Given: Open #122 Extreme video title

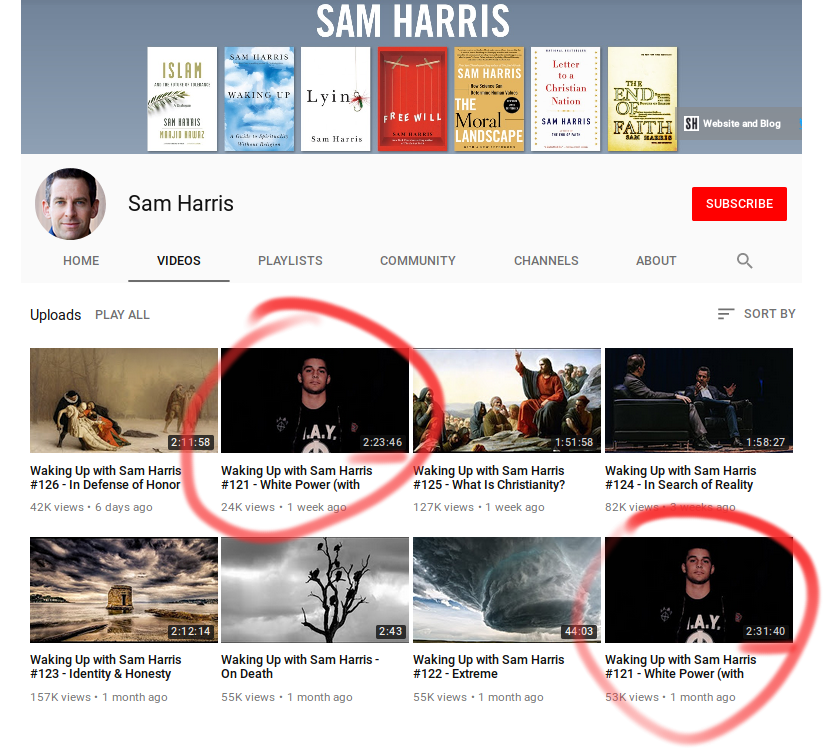Looking at the screenshot, I should 489,667.
